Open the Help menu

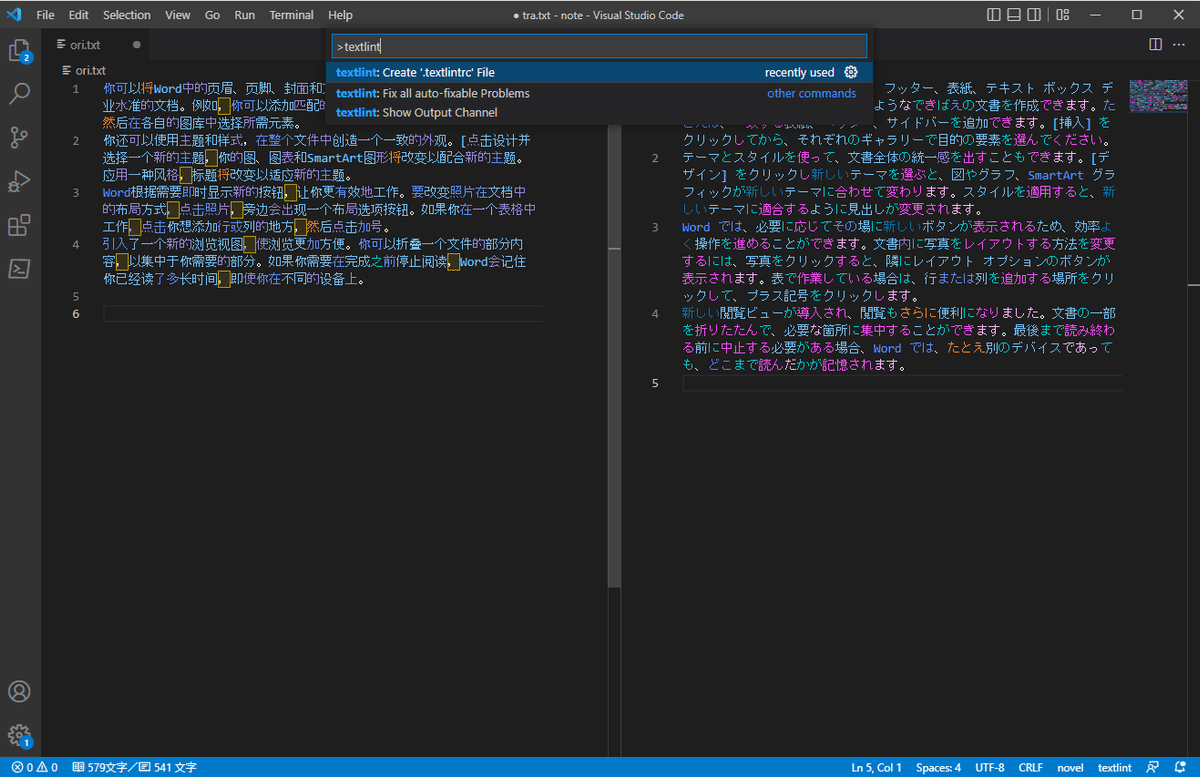[x=340, y=15]
